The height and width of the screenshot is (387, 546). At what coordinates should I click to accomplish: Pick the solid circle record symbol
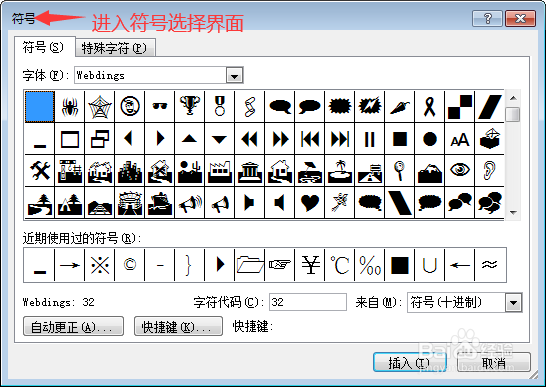(x=429, y=139)
